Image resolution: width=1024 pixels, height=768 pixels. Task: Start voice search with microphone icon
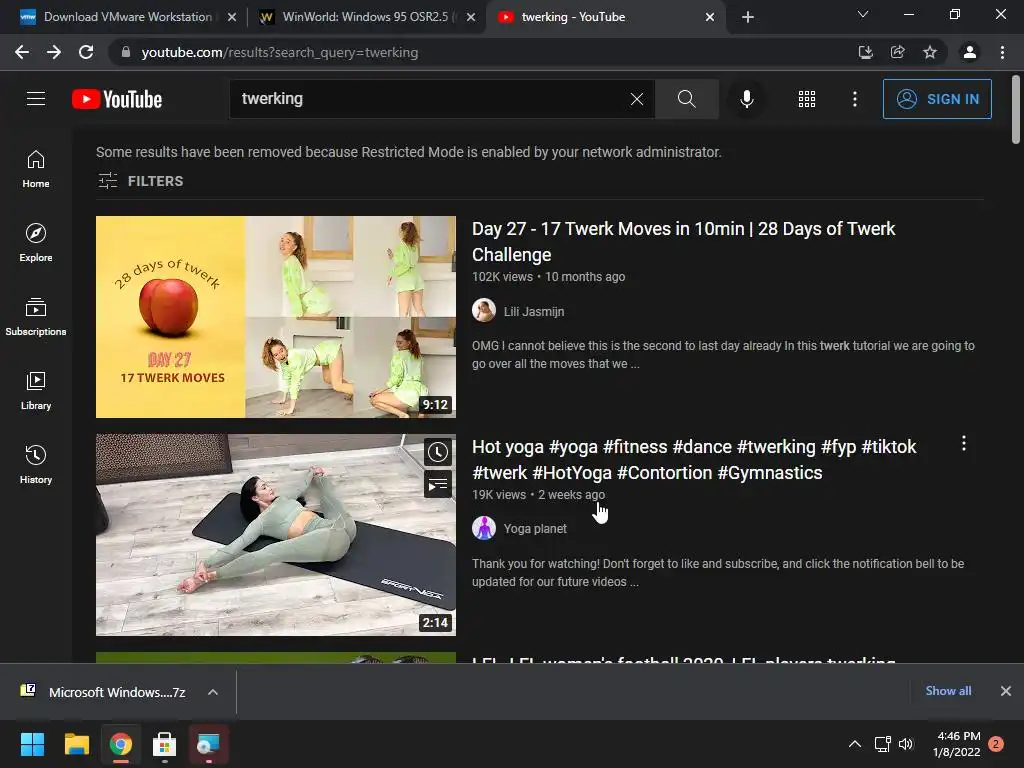tap(746, 99)
